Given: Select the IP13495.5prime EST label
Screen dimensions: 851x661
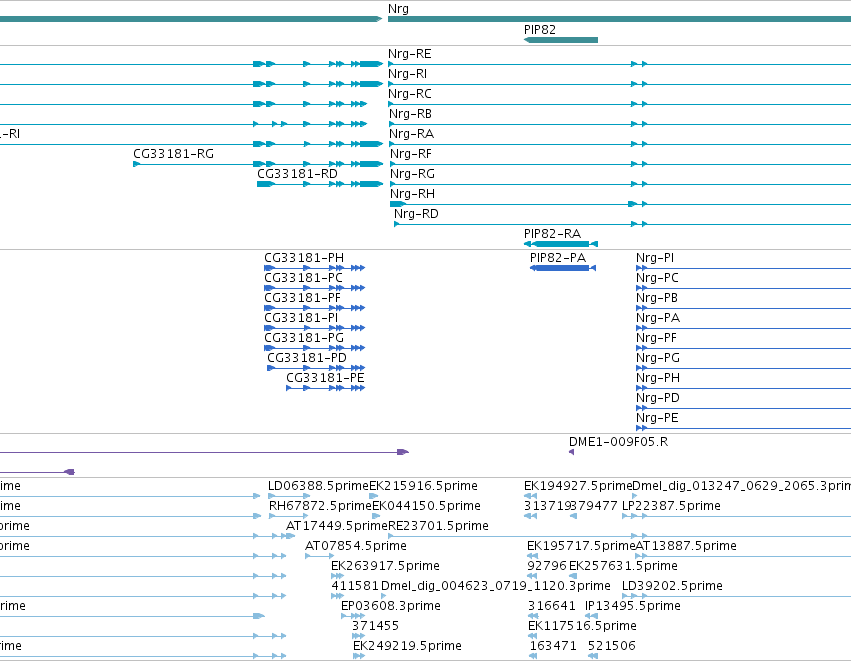Looking at the screenshot, I should pos(632,607).
